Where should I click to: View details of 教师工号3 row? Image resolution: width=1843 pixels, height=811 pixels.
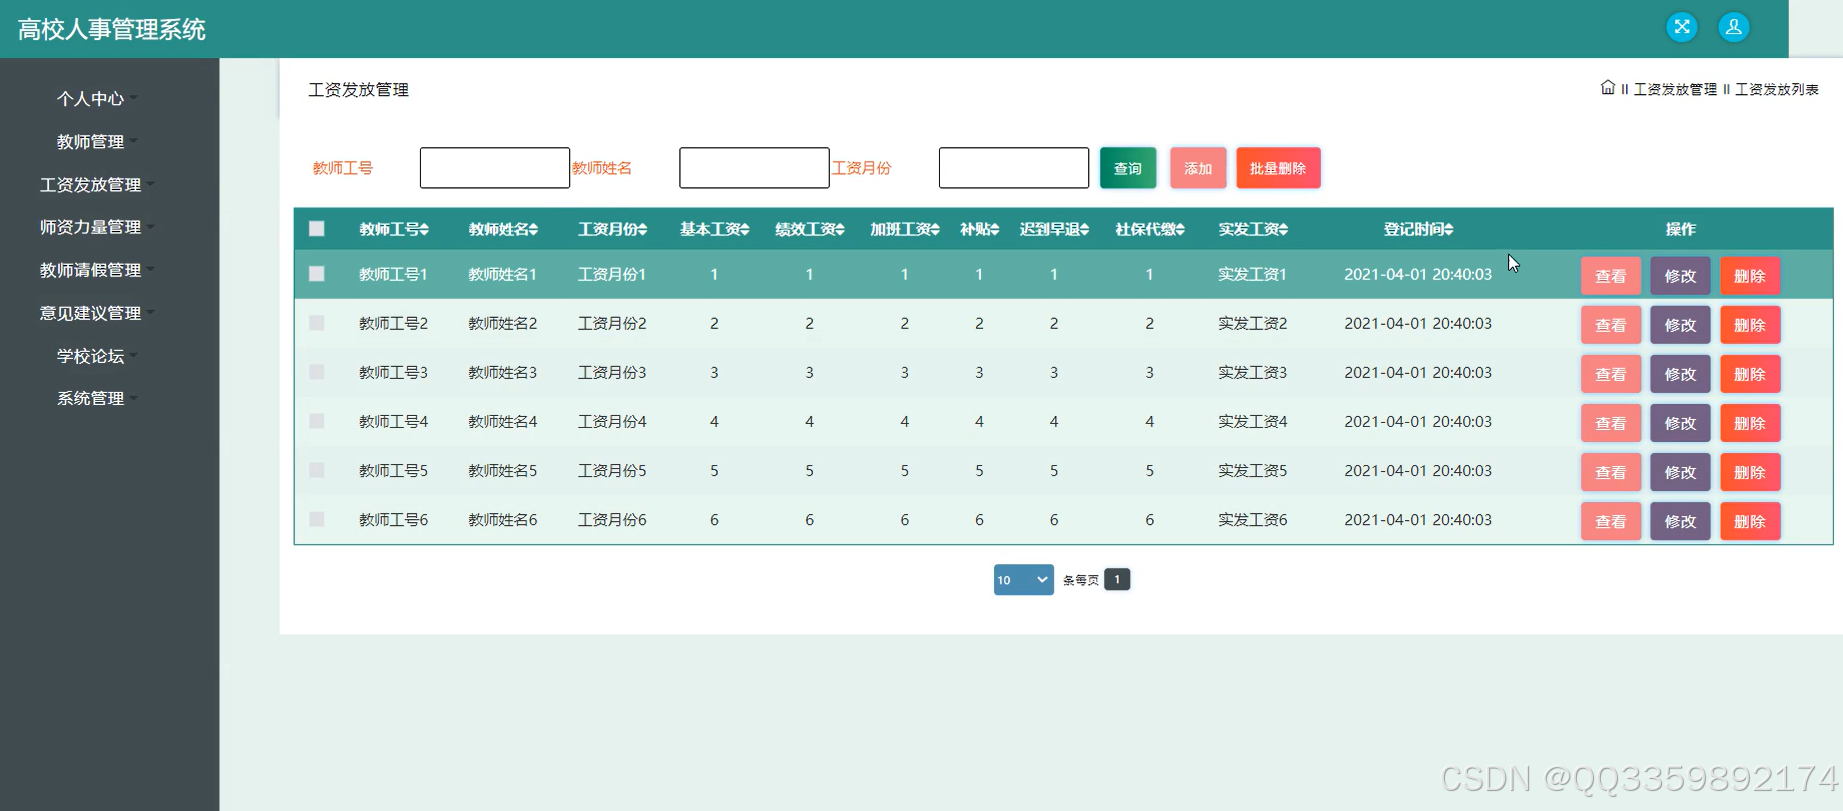pyautogui.click(x=1610, y=374)
